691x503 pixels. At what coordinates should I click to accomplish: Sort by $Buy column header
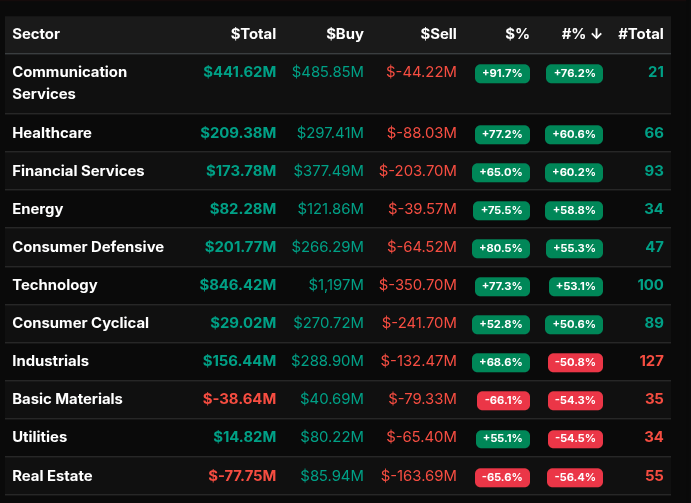click(x=344, y=34)
